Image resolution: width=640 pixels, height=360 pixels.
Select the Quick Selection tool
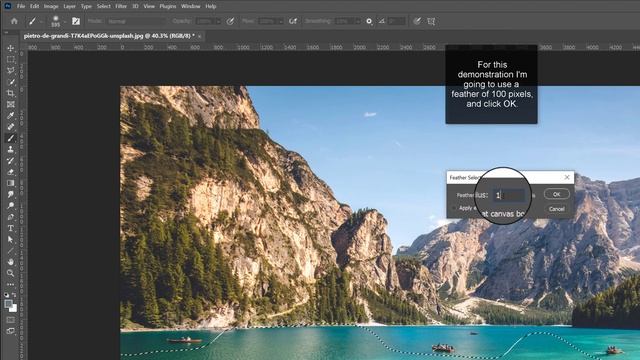(x=11, y=82)
